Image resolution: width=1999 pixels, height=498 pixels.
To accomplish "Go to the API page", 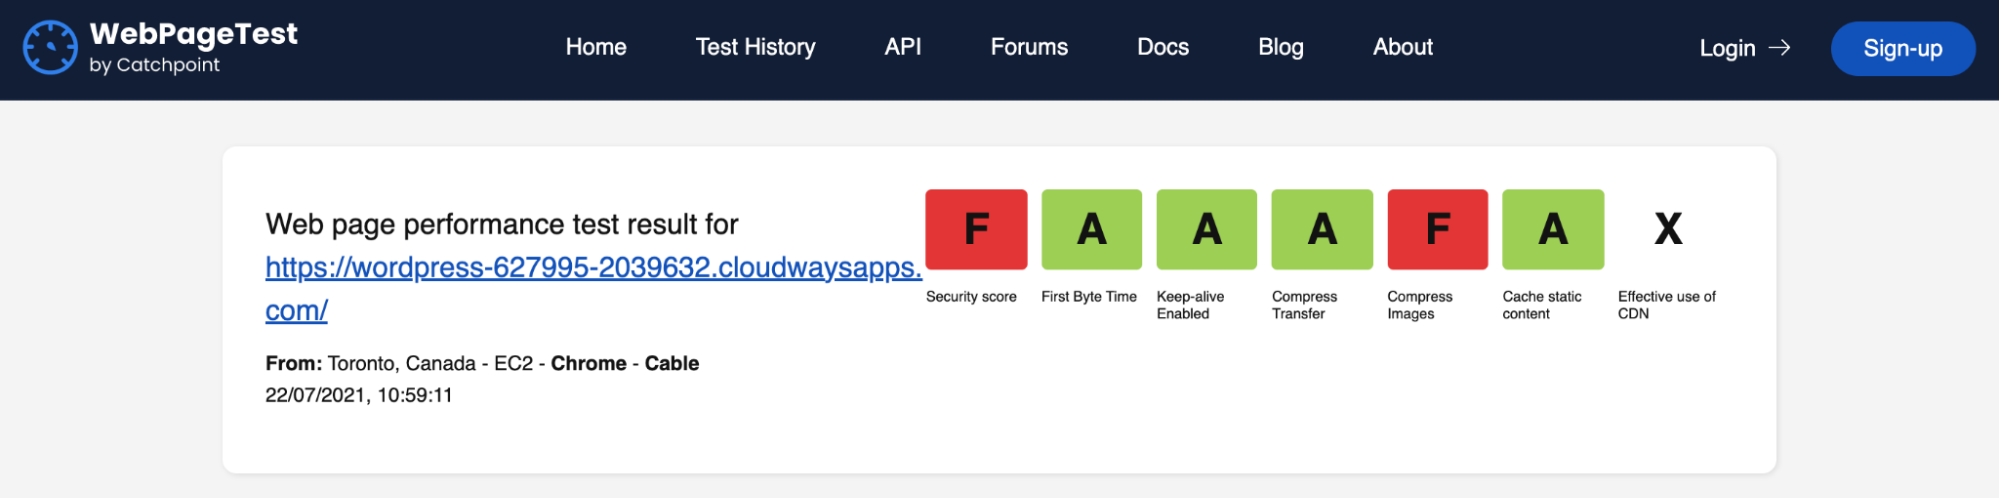I will point(903,47).
